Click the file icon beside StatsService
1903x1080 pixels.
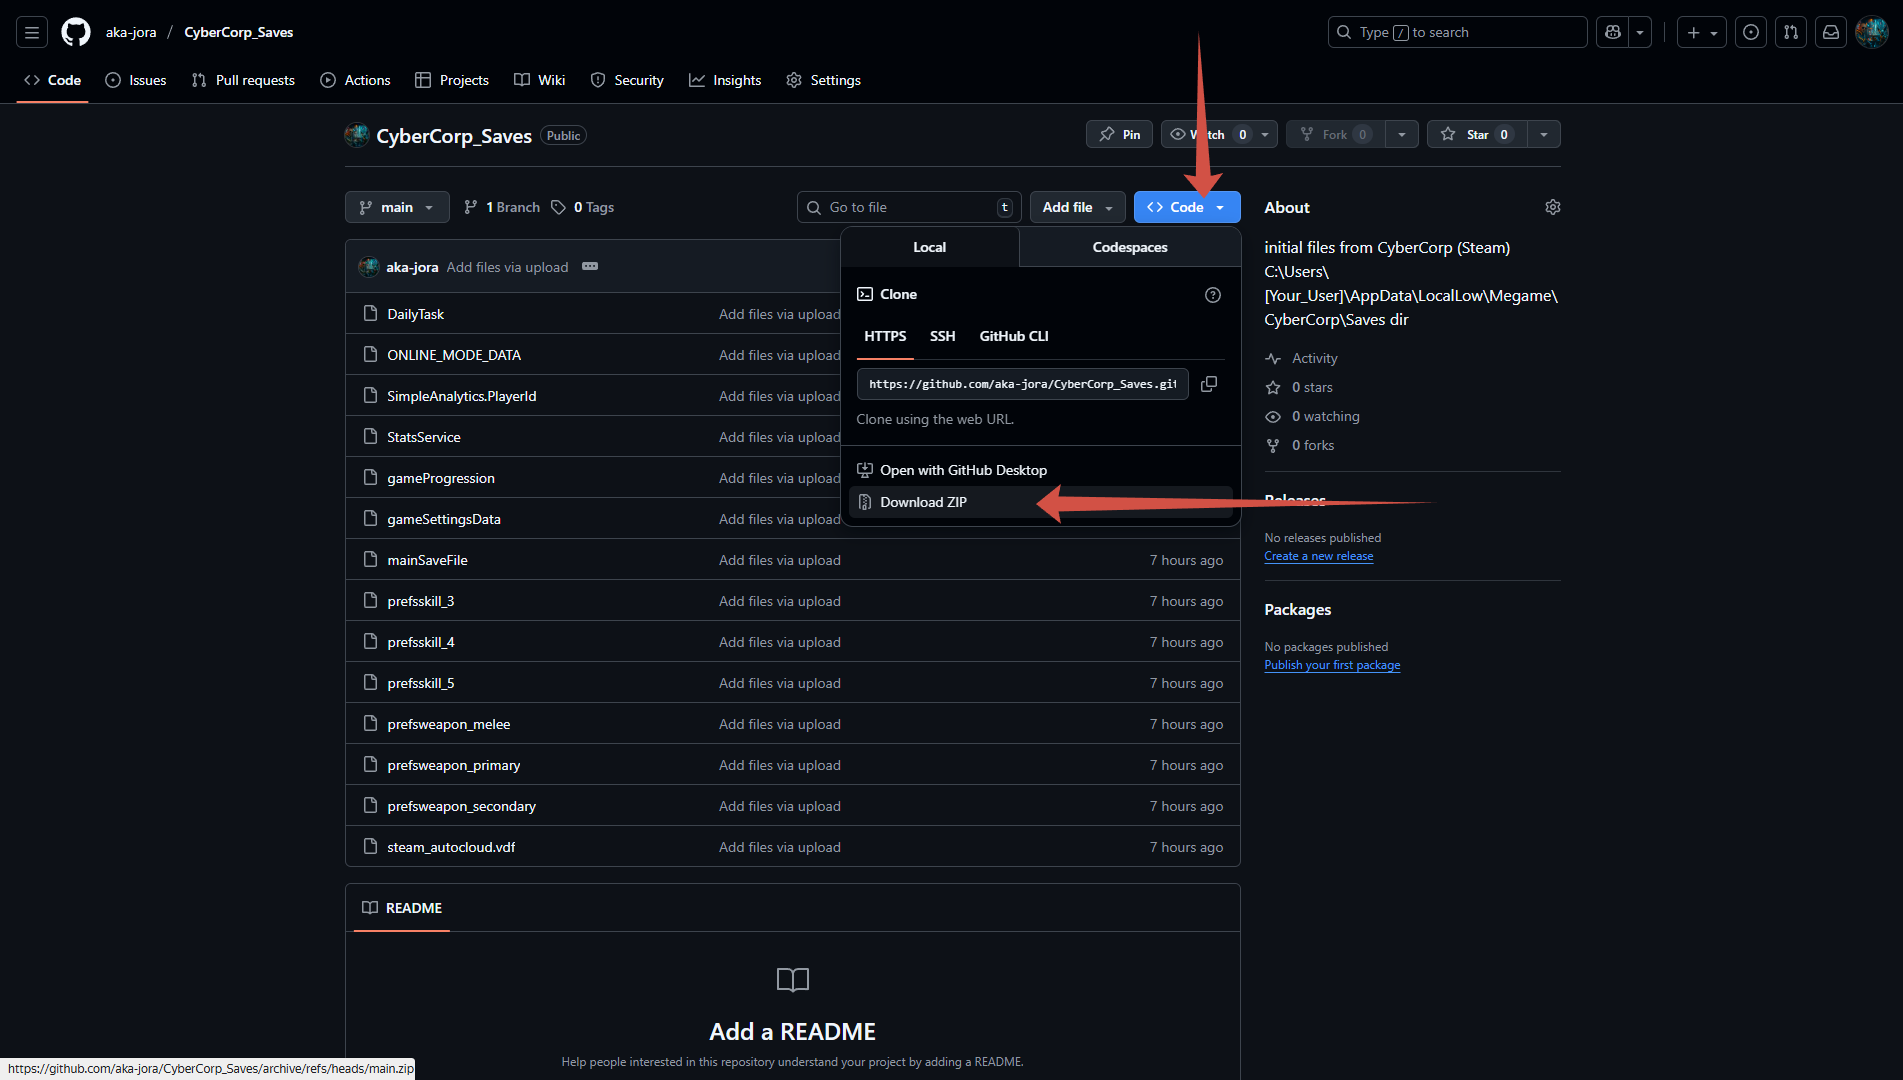pos(370,436)
